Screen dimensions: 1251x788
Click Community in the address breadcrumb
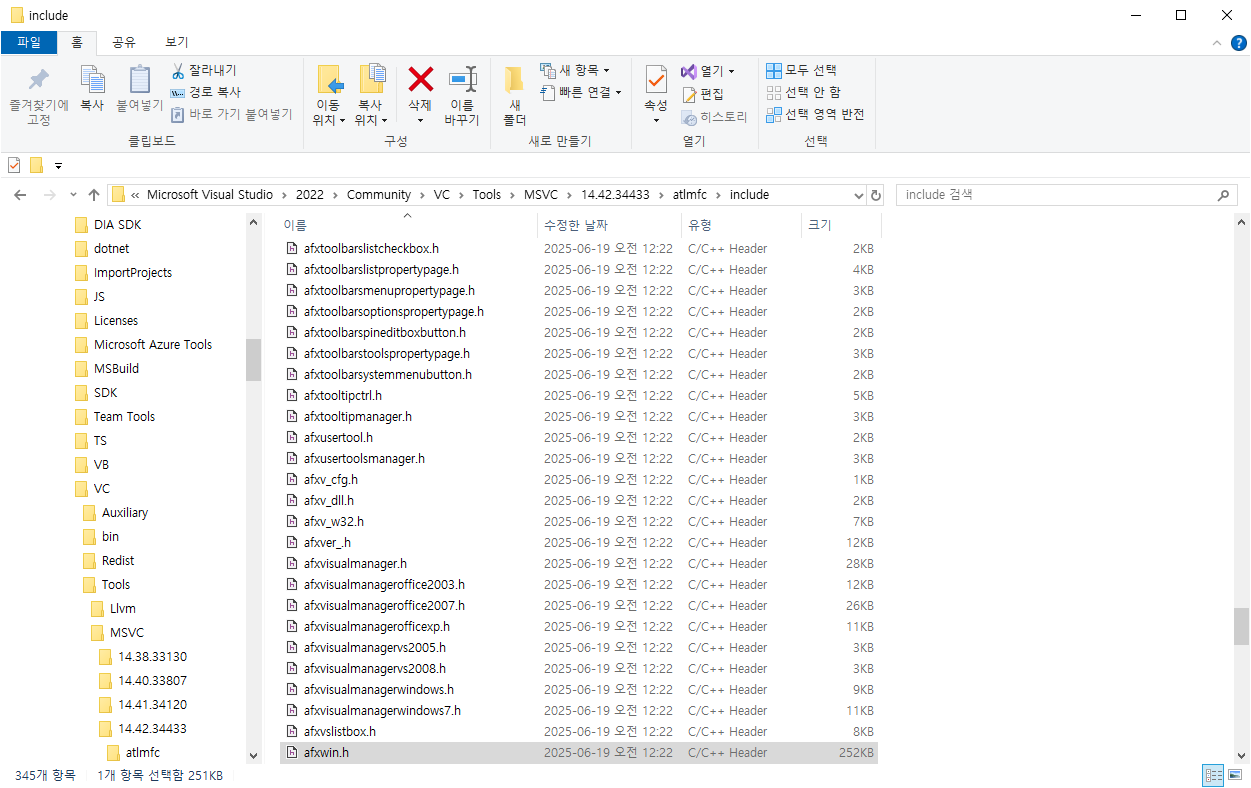(x=379, y=195)
